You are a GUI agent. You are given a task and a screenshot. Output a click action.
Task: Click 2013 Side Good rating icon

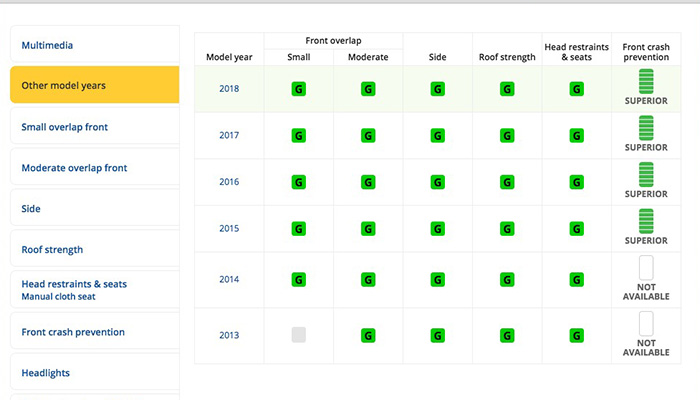pyautogui.click(x=438, y=335)
